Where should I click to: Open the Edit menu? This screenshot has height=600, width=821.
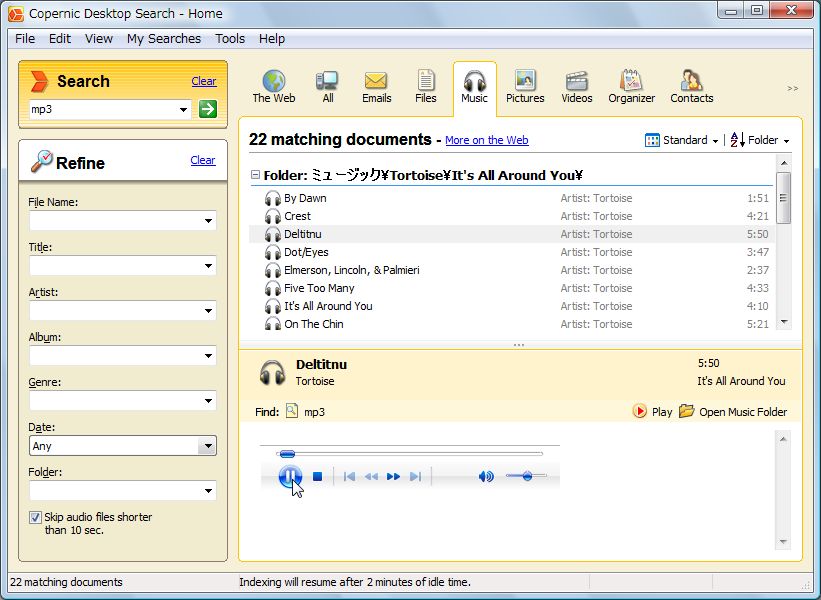60,39
